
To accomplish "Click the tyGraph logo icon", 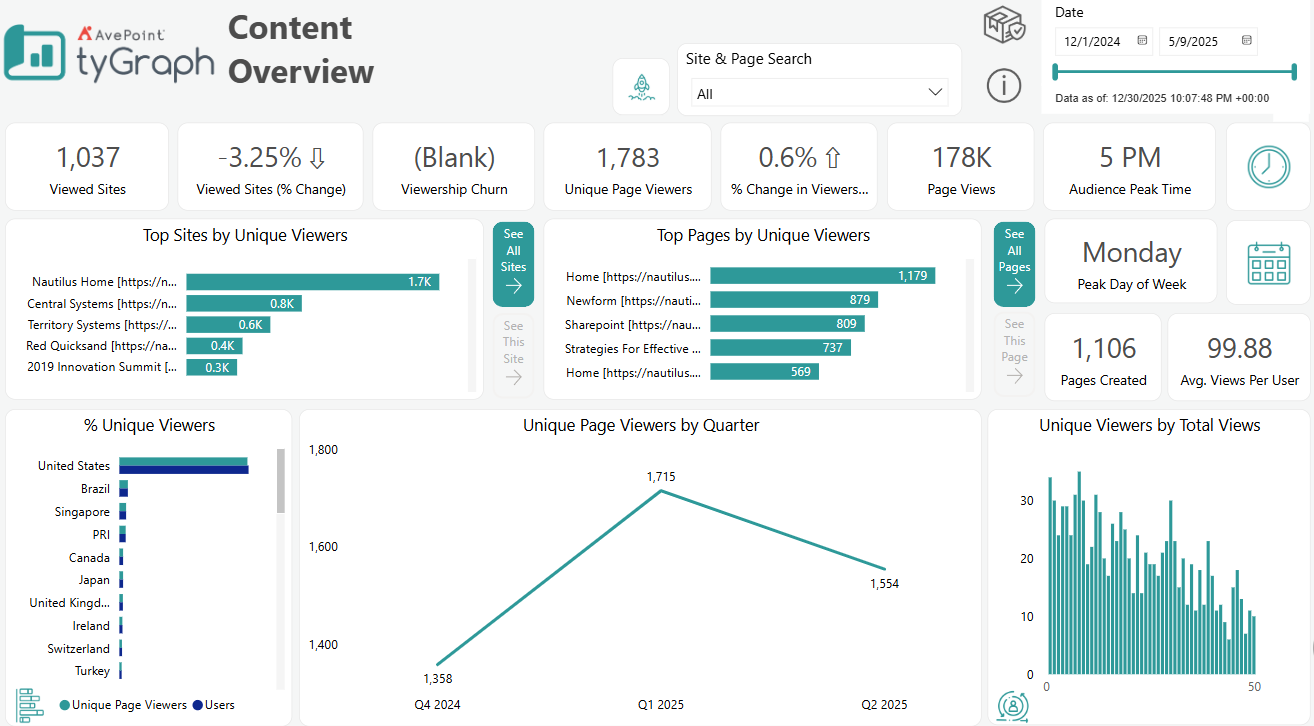I will tap(35, 52).
